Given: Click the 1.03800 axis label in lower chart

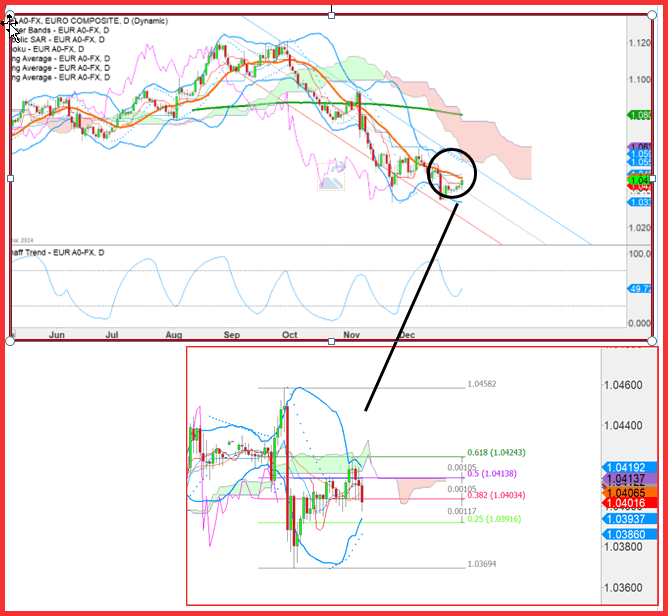Looking at the screenshot, I should click(x=623, y=547).
